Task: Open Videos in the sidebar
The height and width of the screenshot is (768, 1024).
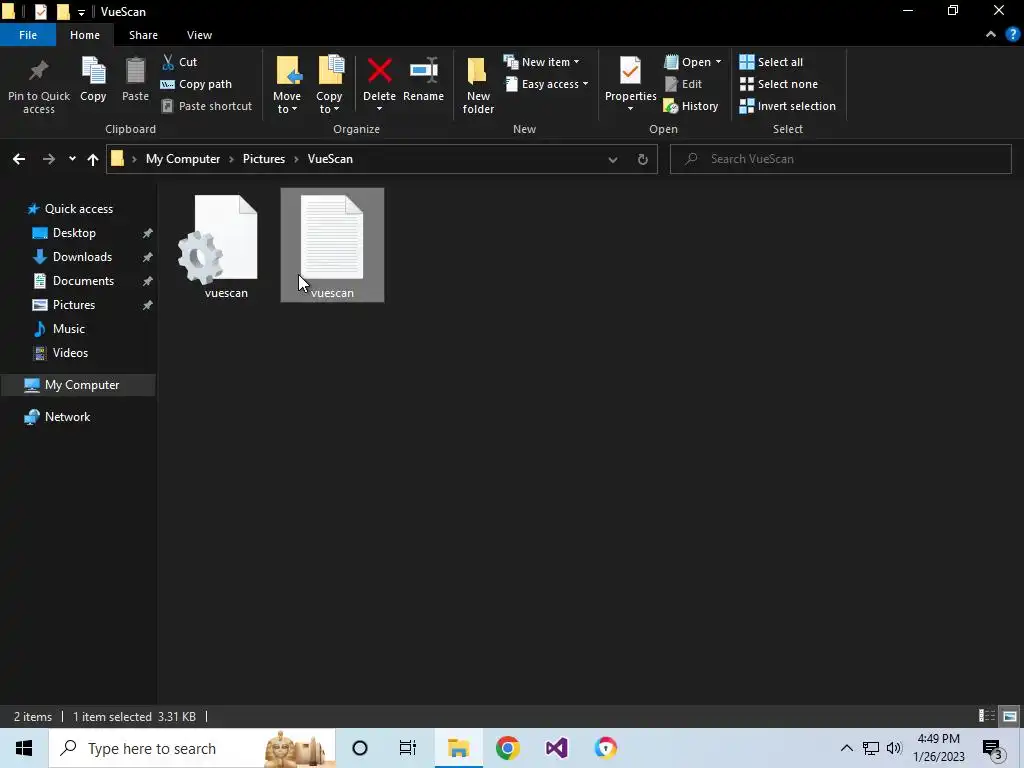Action: pyautogui.click(x=70, y=353)
